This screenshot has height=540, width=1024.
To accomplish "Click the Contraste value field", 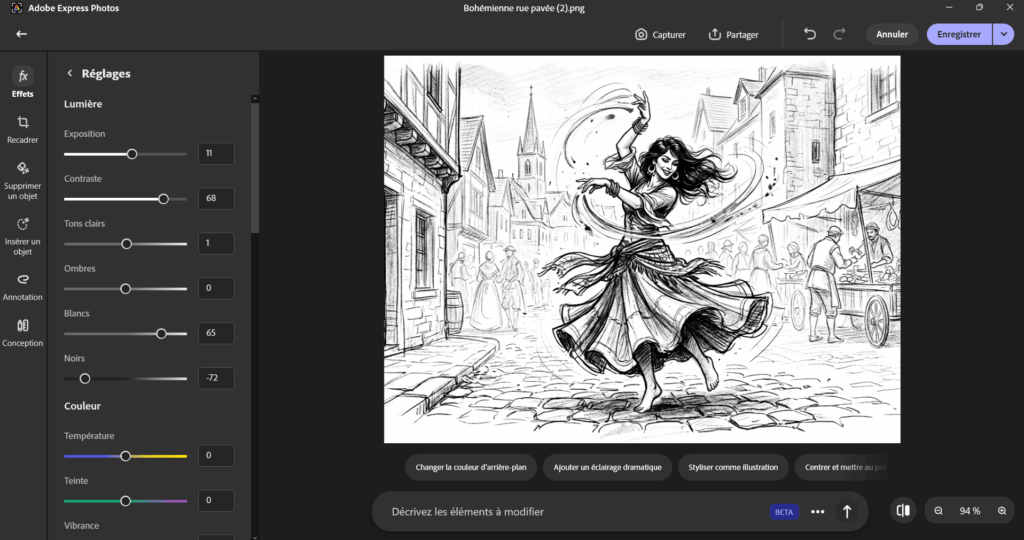I will point(216,199).
